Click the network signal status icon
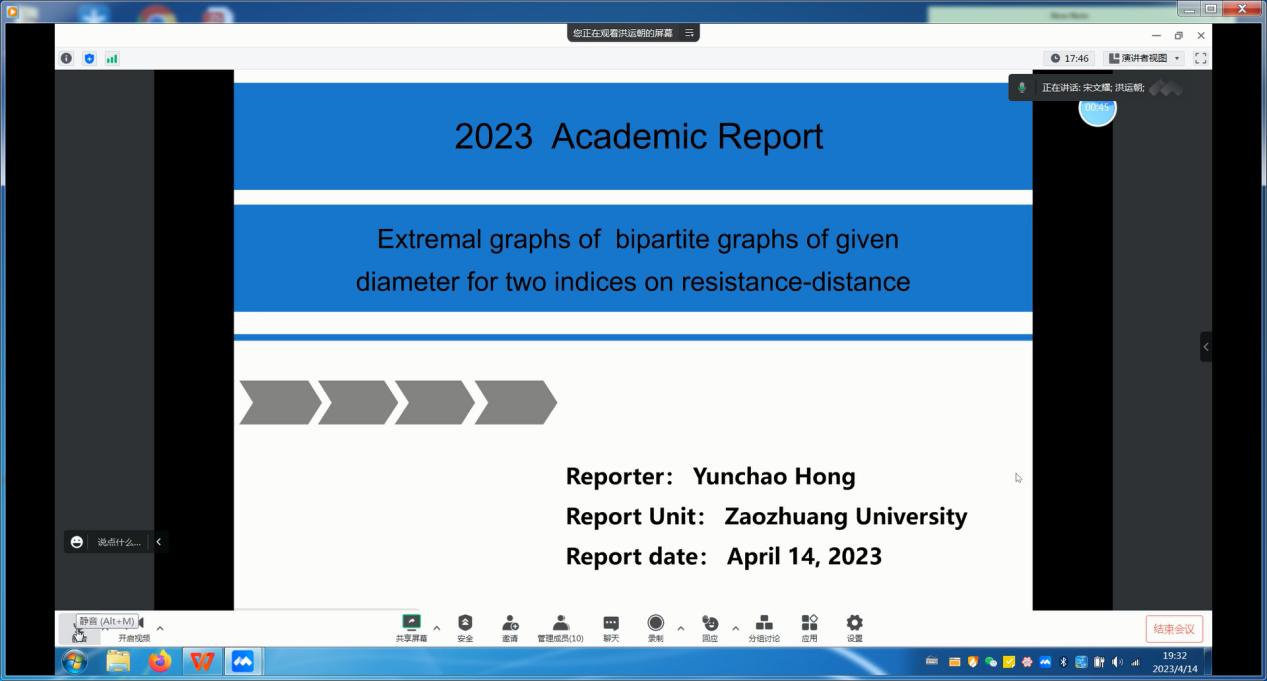Image resolution: width=1267 pixels, height=681 pixels. click(112, 59)
